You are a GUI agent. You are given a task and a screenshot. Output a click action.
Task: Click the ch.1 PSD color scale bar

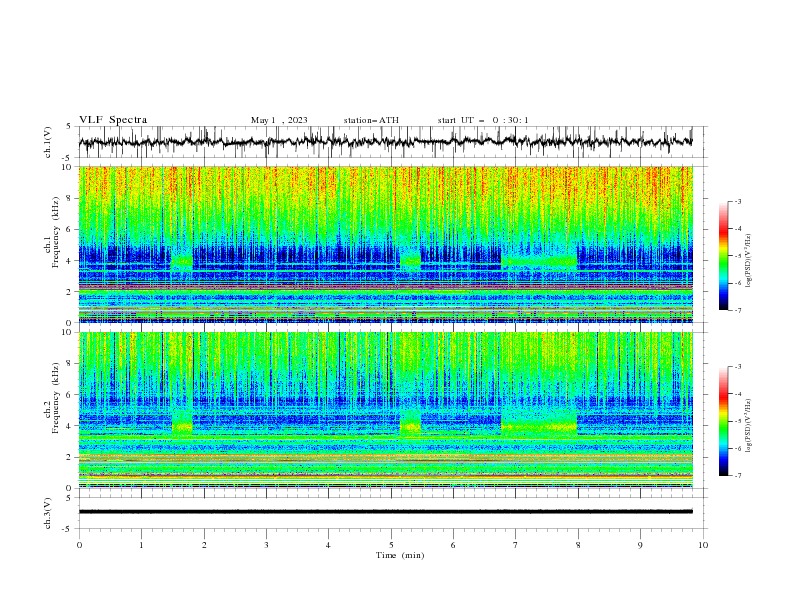click(x=723, y=256)
